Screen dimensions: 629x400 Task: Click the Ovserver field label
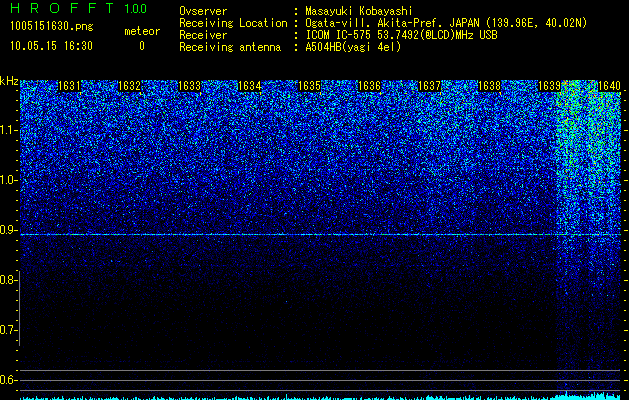point(203,11)
